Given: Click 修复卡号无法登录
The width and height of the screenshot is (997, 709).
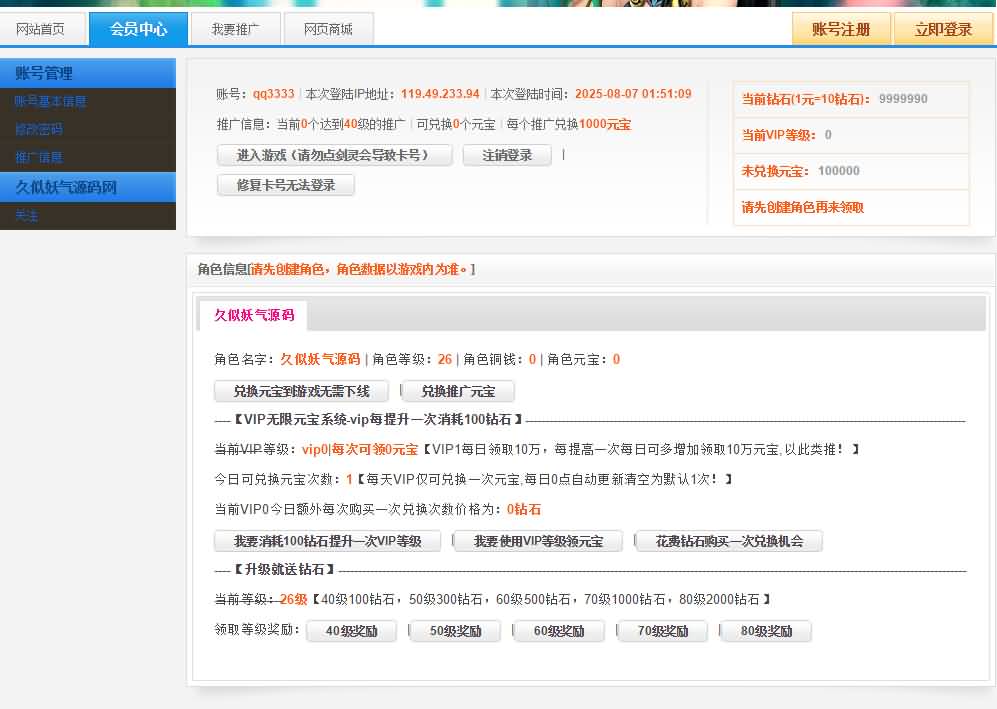Looking at the screenshot, I should pos(285,185).
